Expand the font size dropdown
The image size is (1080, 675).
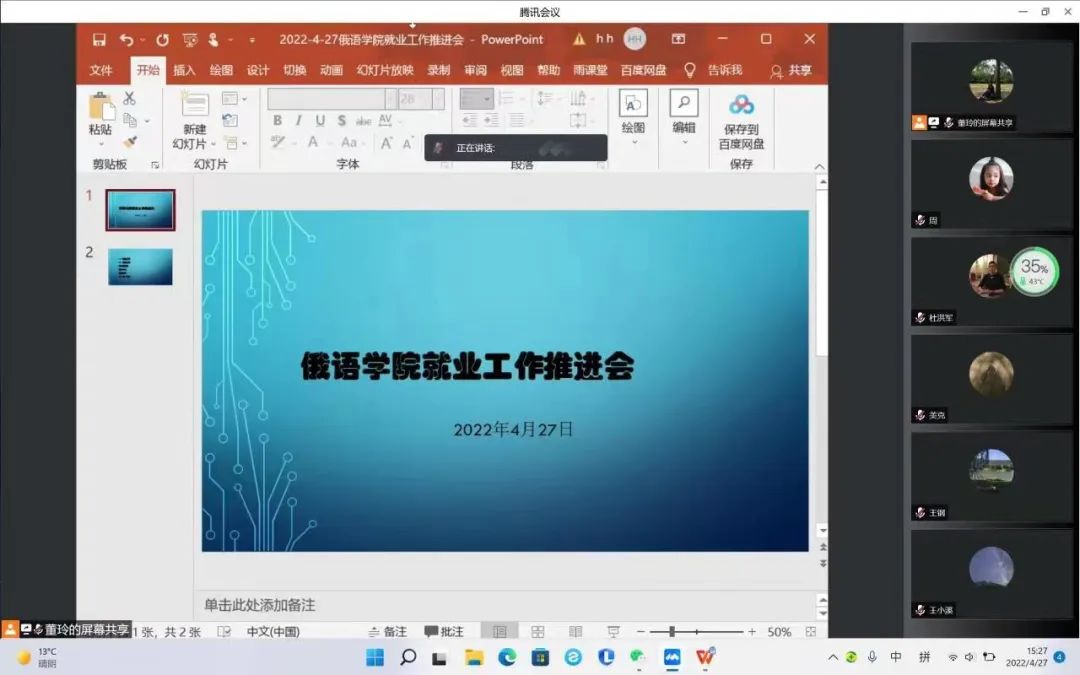pyautogui.click(x=437, y=99)
